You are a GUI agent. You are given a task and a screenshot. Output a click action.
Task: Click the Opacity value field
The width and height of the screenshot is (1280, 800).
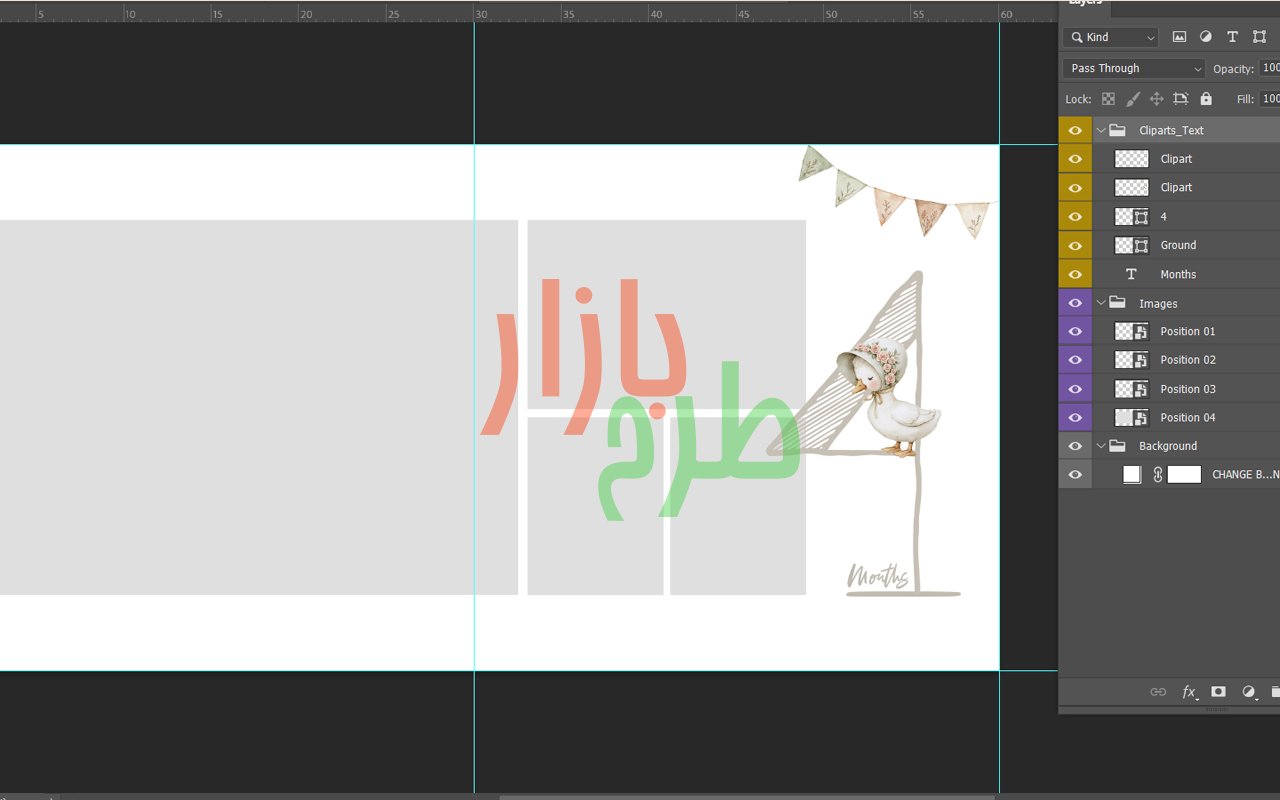point(1269,68)
